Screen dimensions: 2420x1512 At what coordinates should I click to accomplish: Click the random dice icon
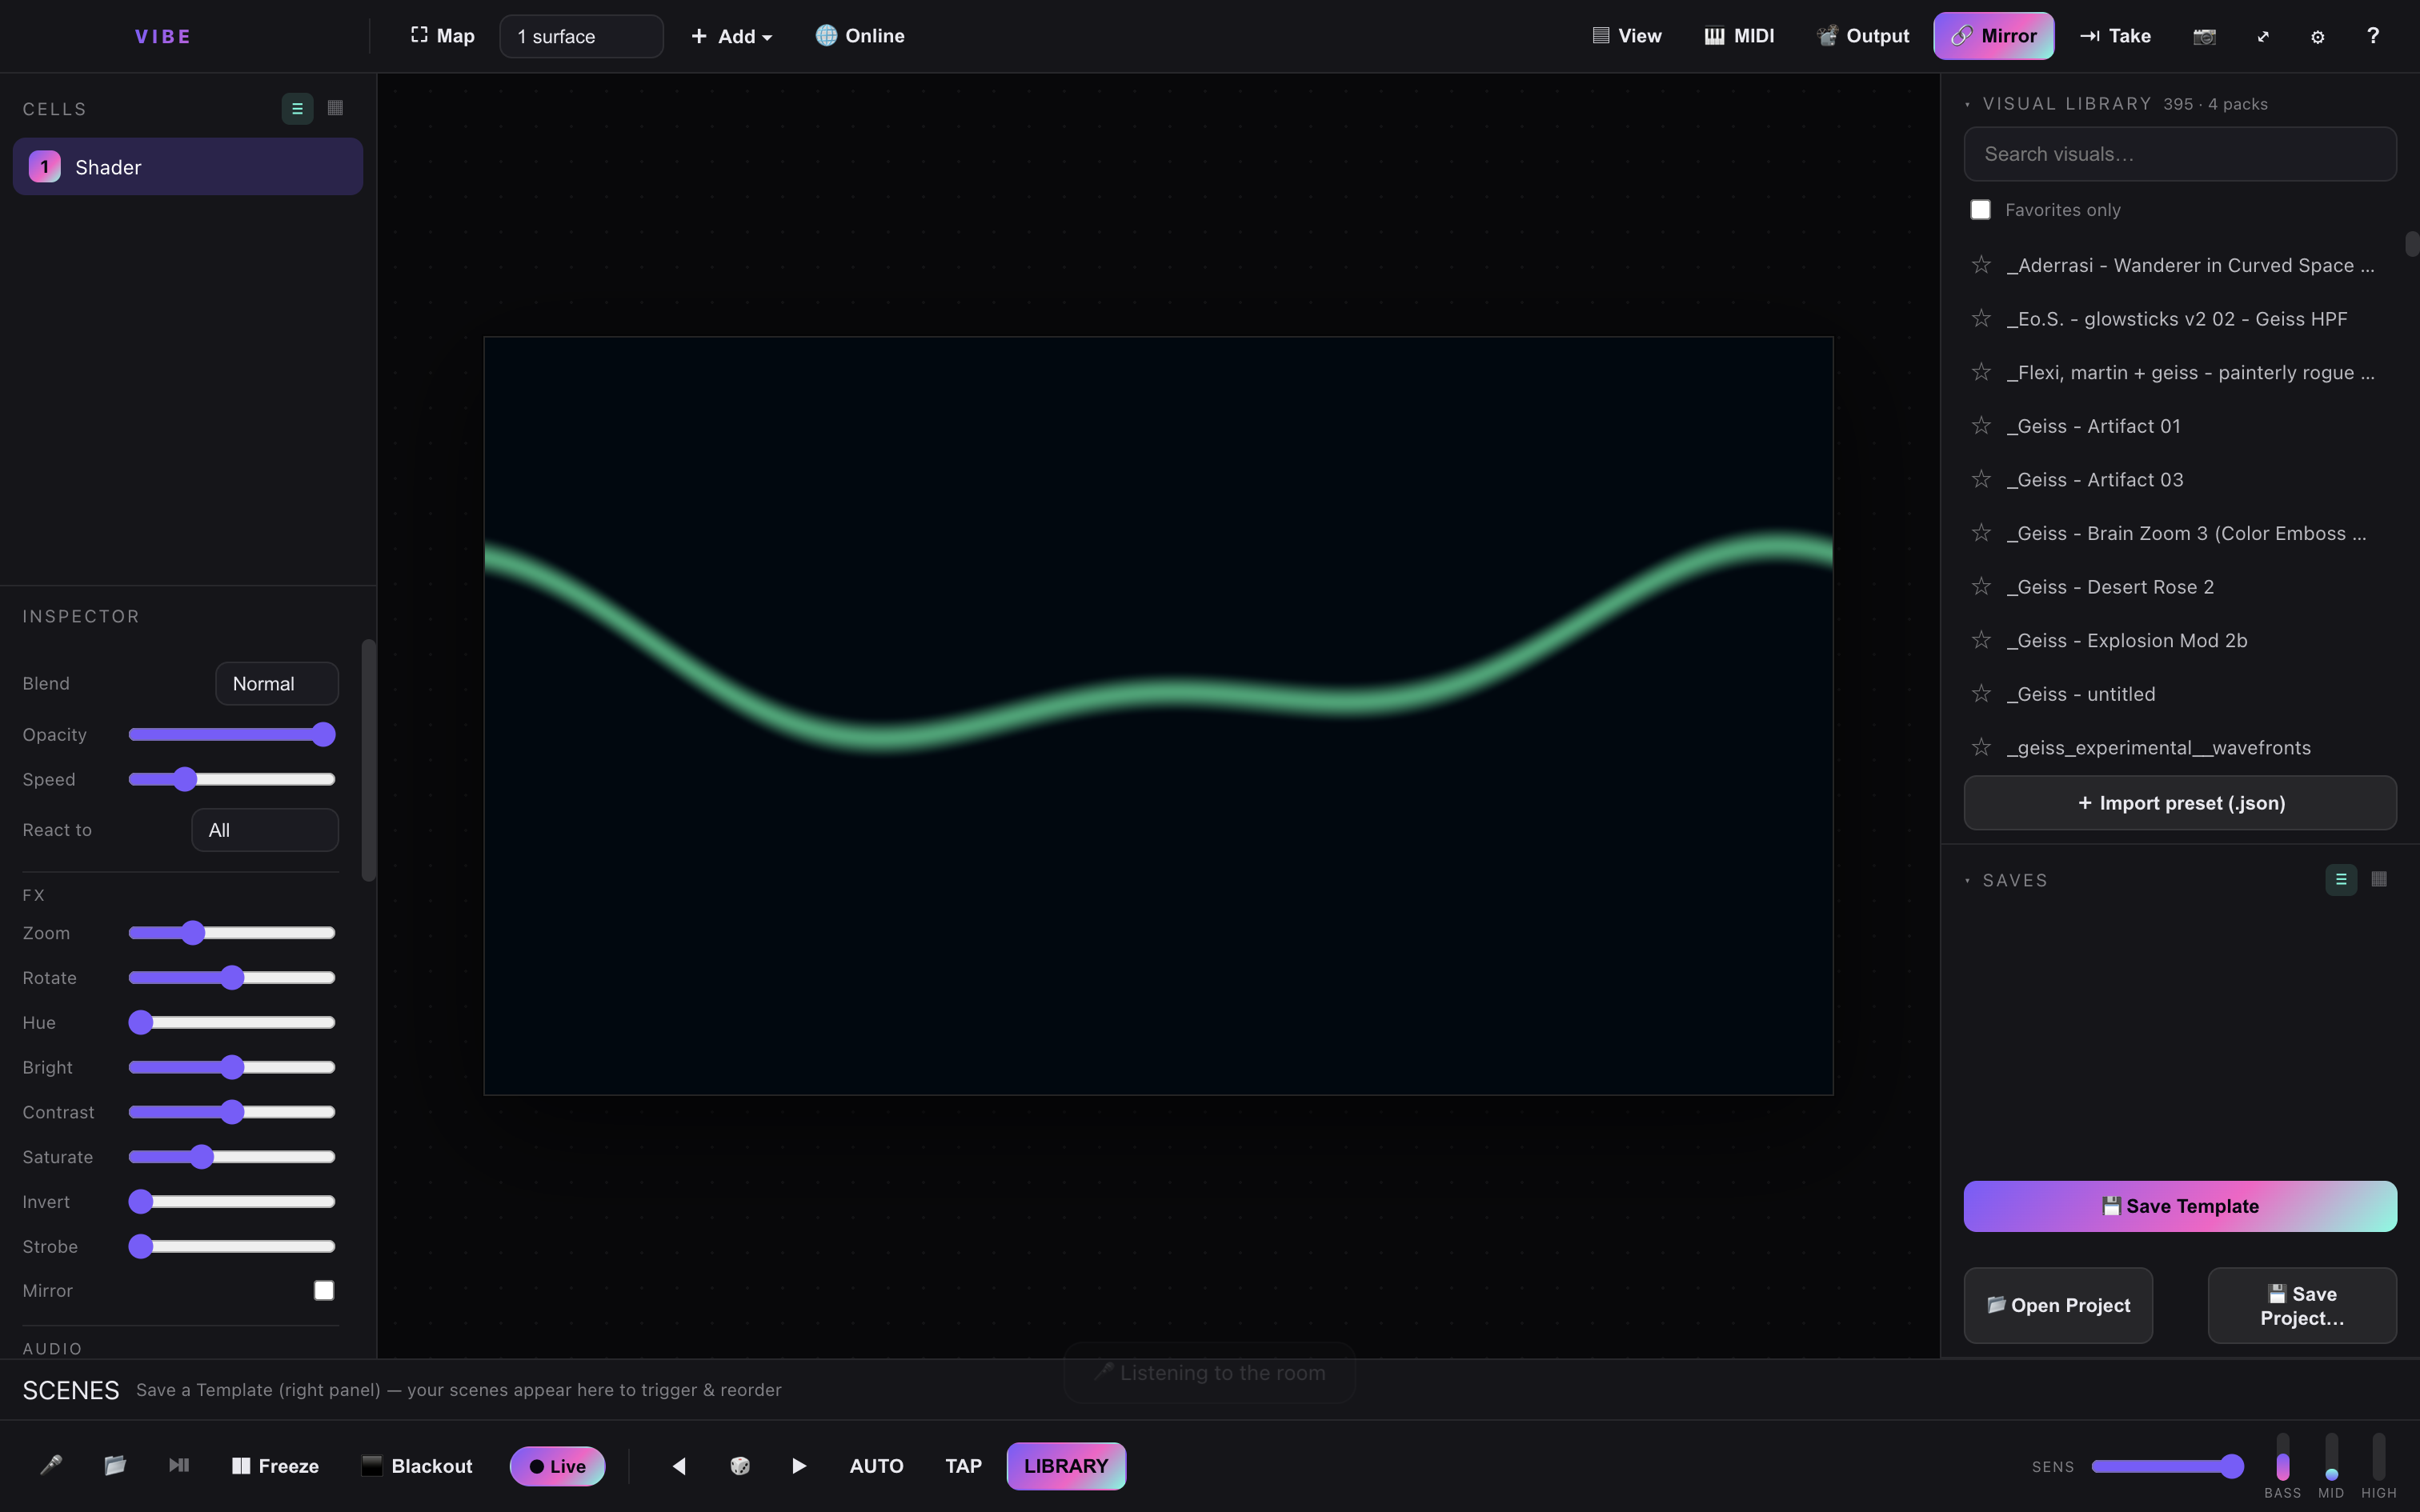(740, 1466)
